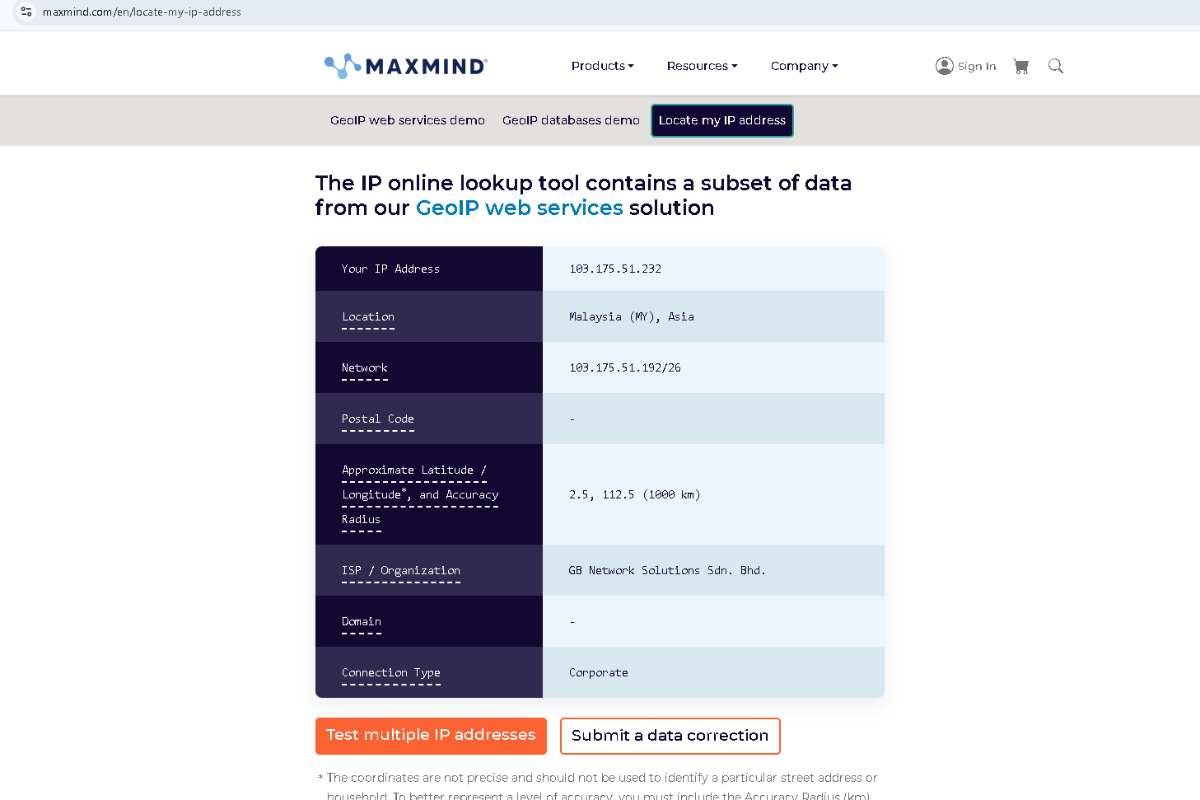Click the Sign In user icon
The height and width of the screenshot is (800, 1200).
(945, 66)
